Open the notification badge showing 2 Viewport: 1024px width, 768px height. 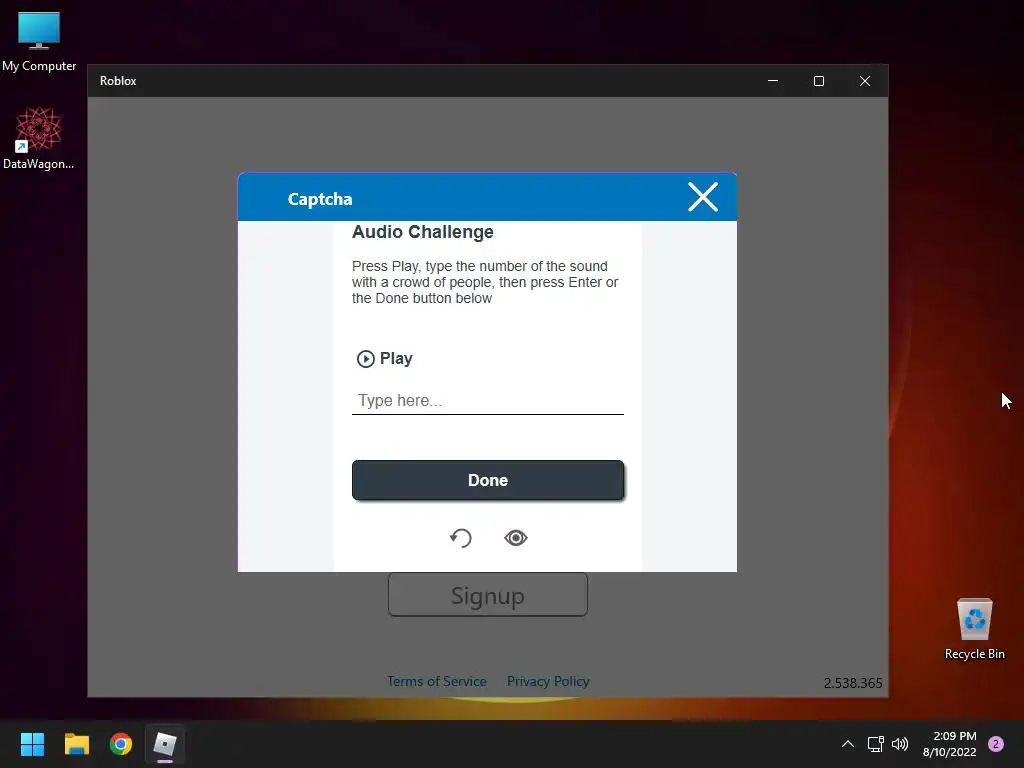point(996,744)
